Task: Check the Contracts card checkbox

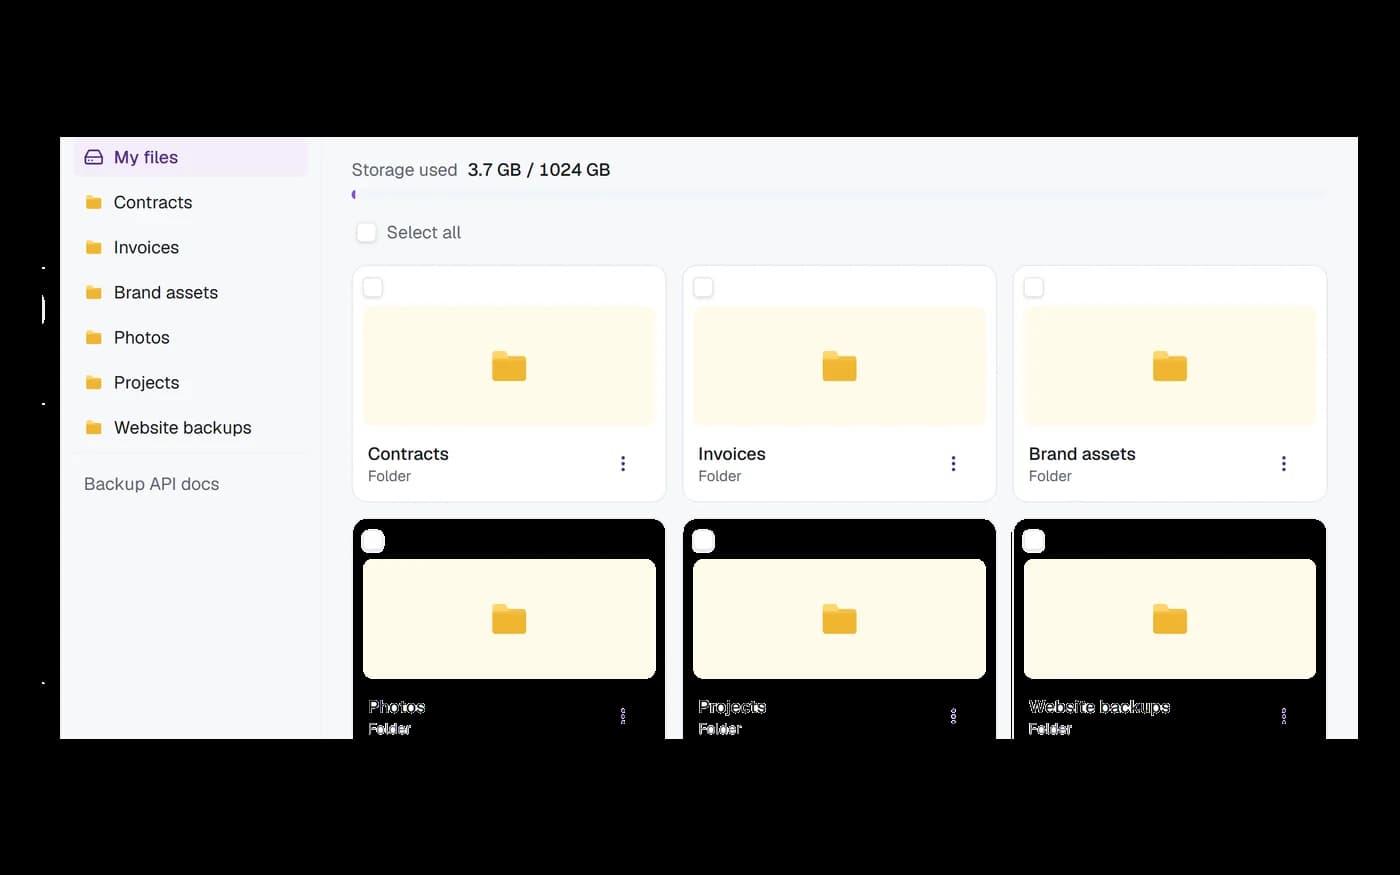Action: point(373,288)
